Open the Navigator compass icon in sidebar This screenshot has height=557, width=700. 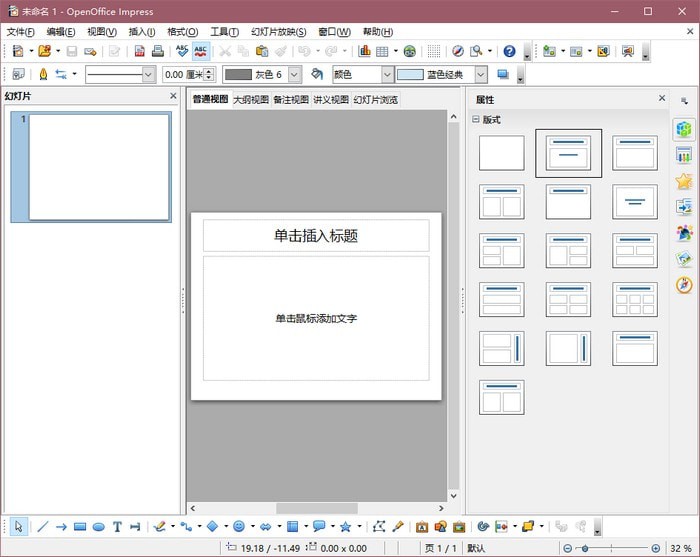pyautogui.click(x=684, y=285)
